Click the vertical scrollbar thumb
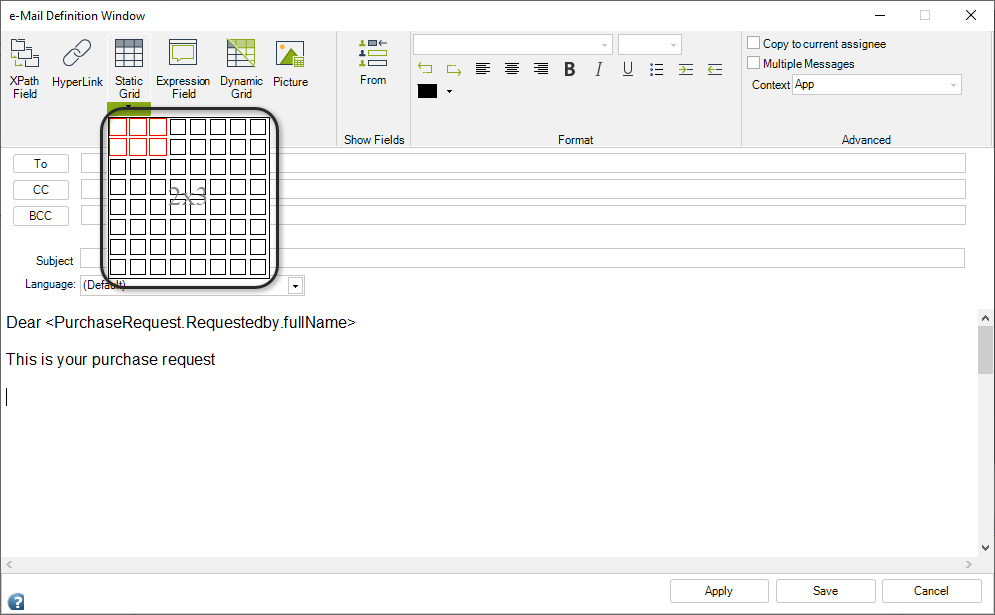Image resolution: width=995 pixels, height=615 pixels. tap(985, 350)
